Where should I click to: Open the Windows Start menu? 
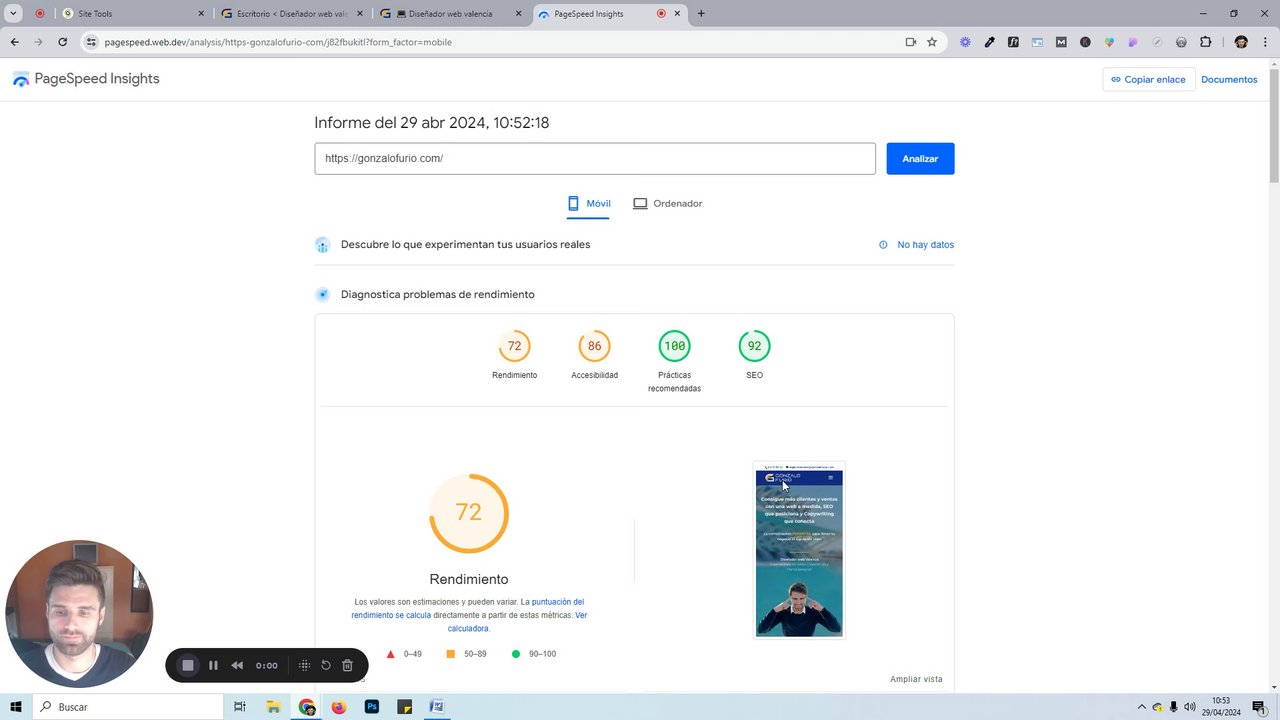(16, 707)
